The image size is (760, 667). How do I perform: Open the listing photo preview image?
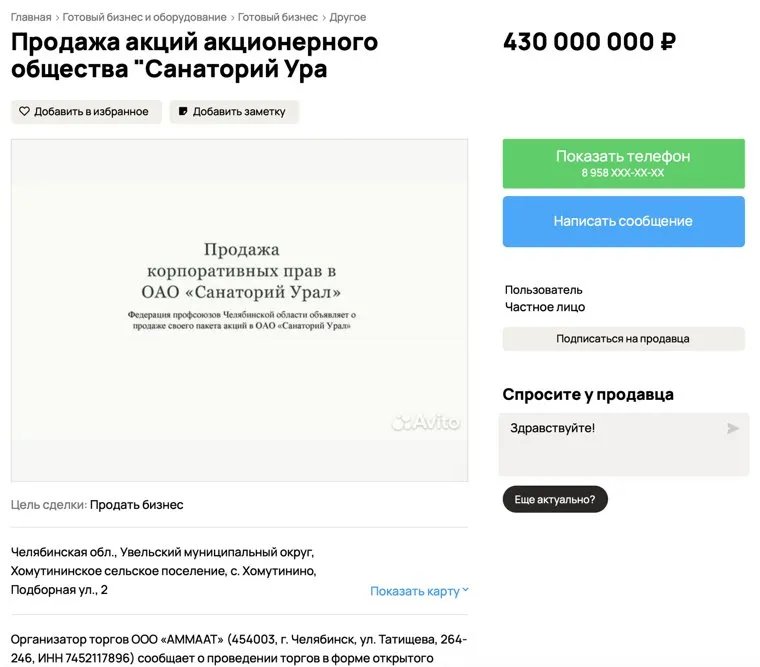click(239, 310)
